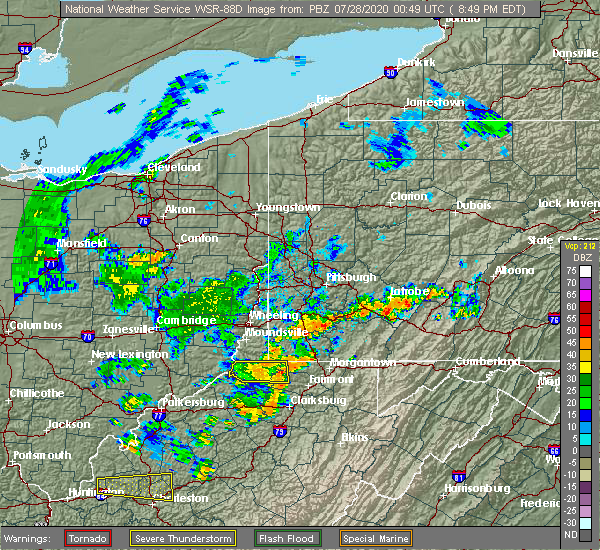The width and height of the screenshot is (600, 550).
Task: Click the 75 DBZ white swatch
Action: [585, 271]
